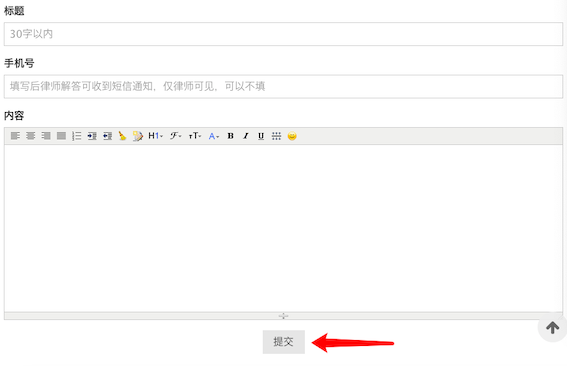Viewport: 567px width, 366px height.
Task: Clear formatting with the broom icon
Action: tap(123, 136)
